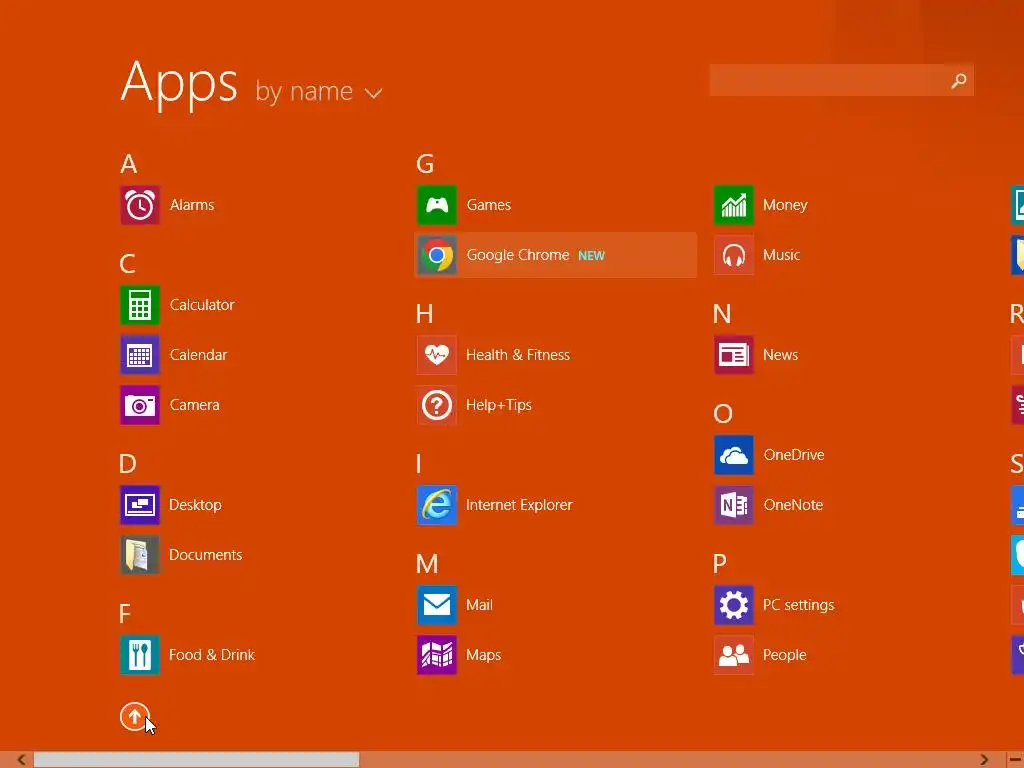Click the 'OneDrive' label text
Image resolution: width=1024 pixels, height=768 pixels.
[794, 455]
